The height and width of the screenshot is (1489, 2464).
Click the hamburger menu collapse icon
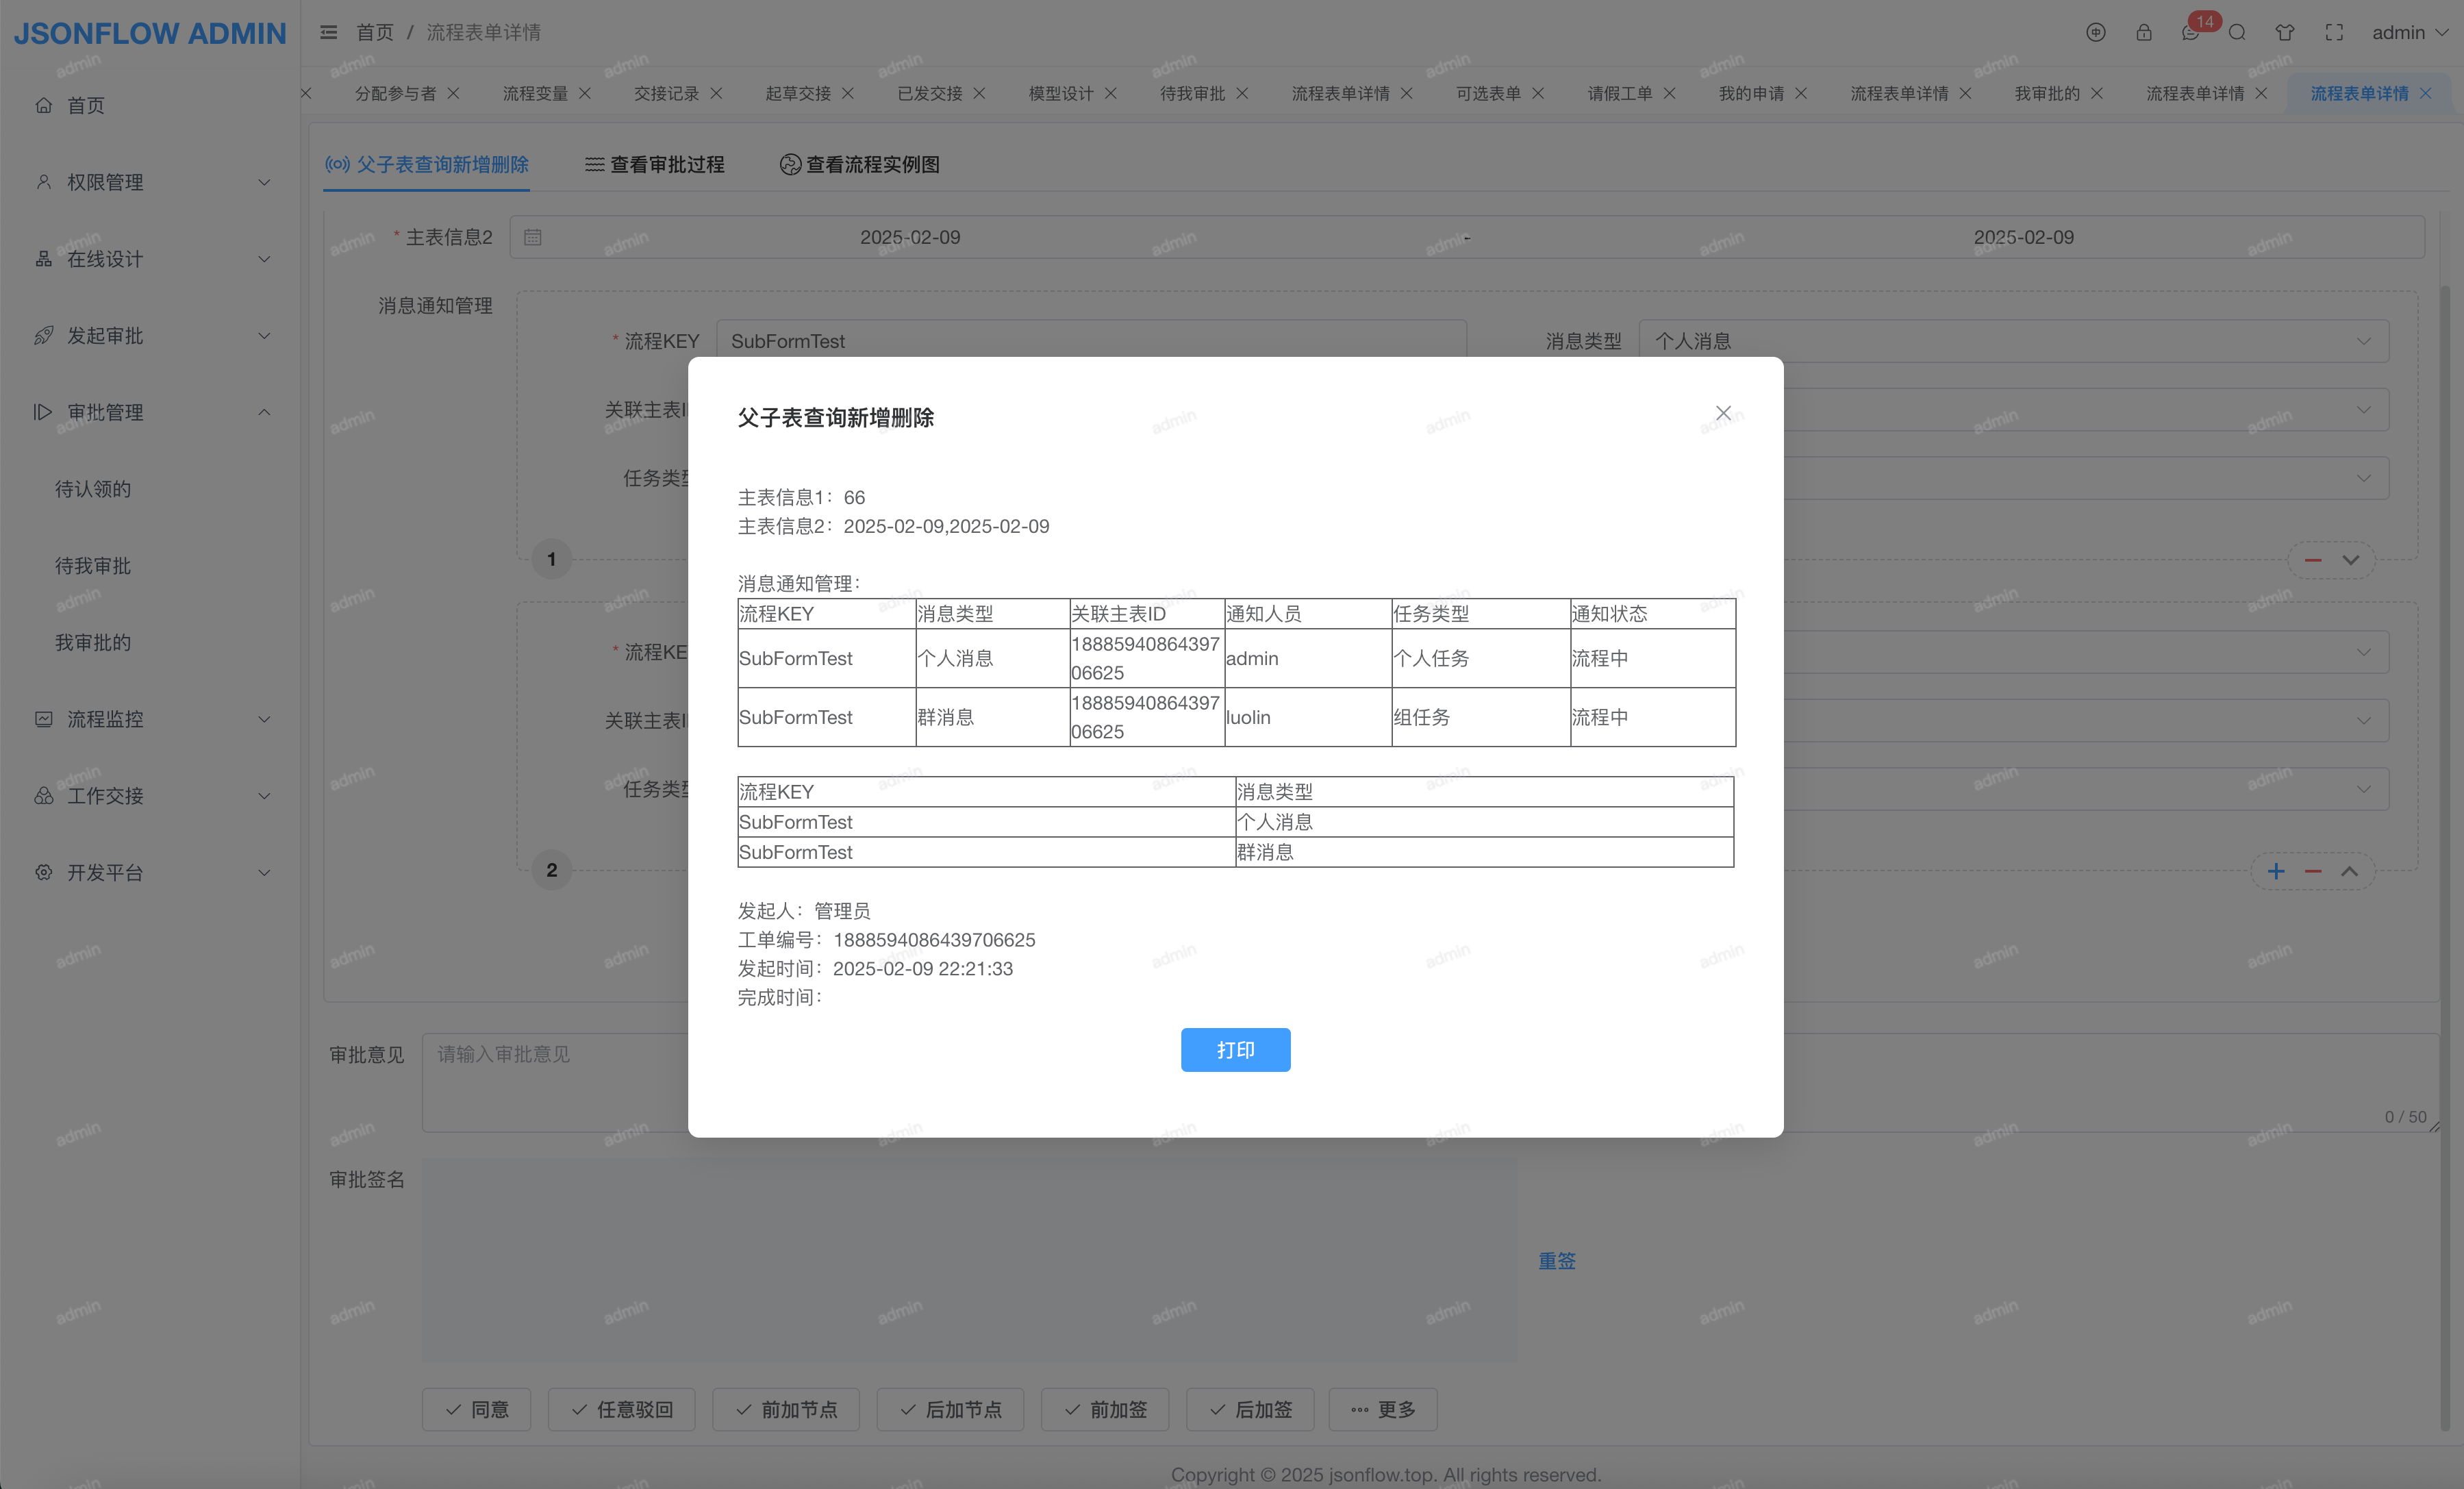(x=328, y=32)
